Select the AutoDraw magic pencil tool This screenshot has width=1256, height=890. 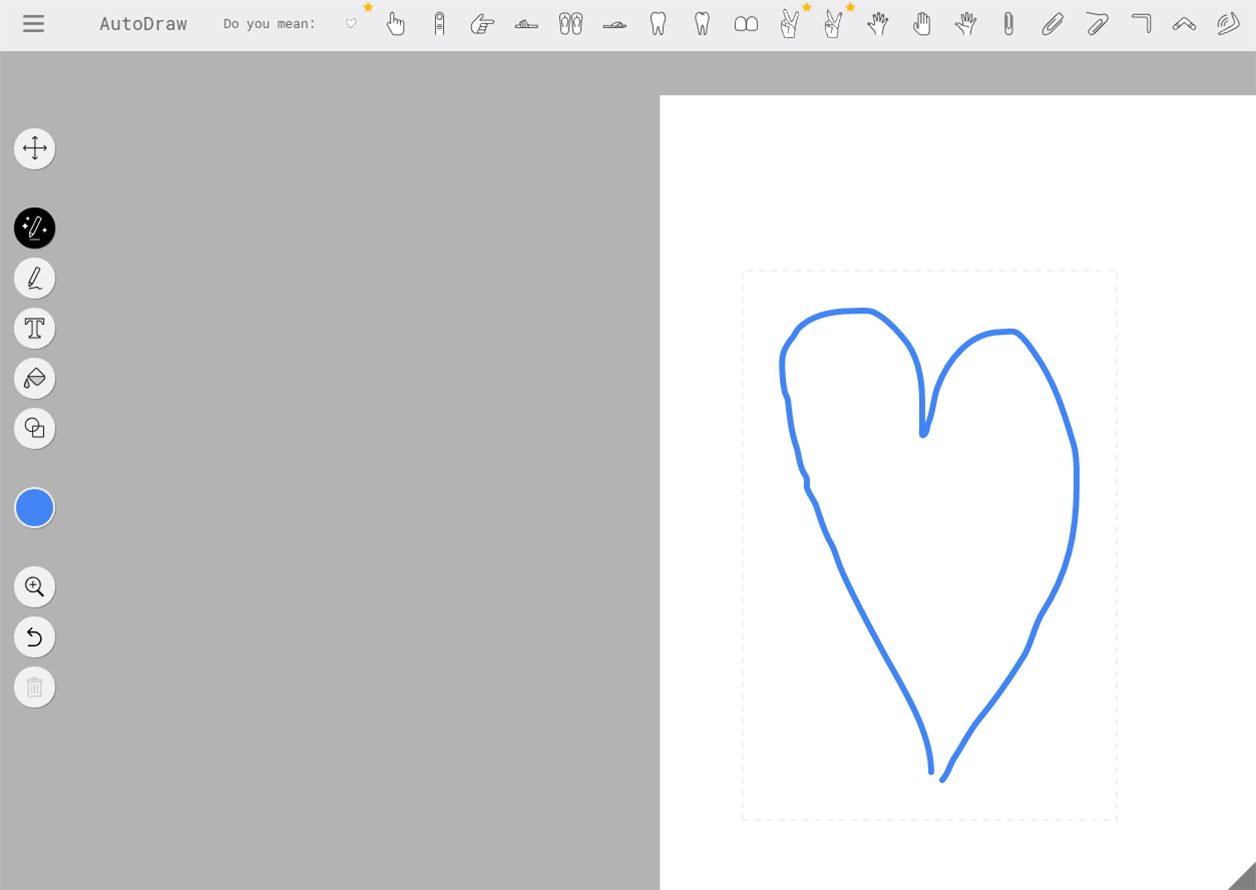pos(35,229)
